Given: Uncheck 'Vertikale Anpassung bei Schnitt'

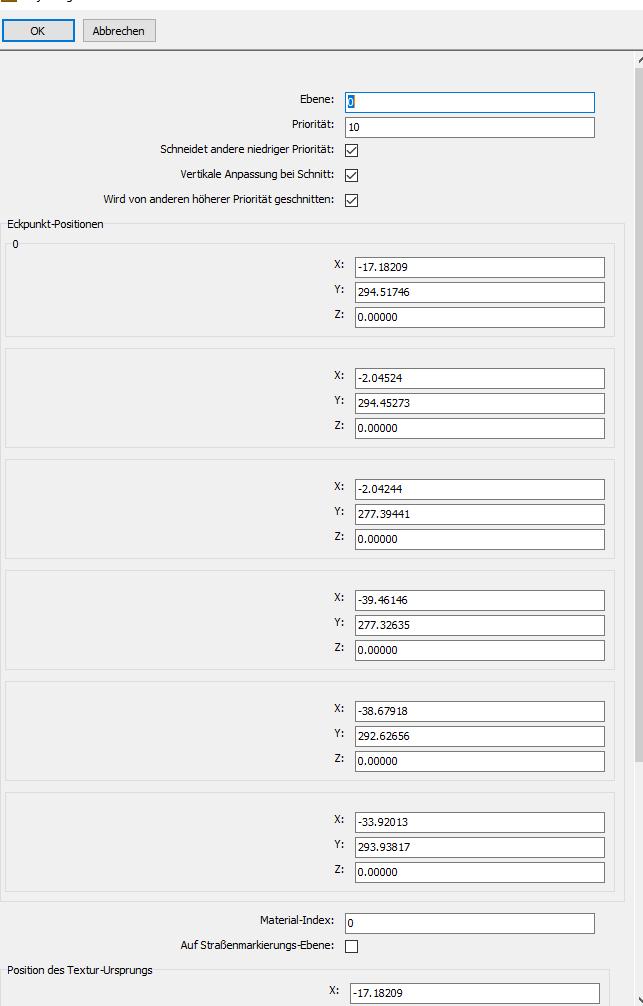Looking at the screenshot, I should click(x=351, y=175).
